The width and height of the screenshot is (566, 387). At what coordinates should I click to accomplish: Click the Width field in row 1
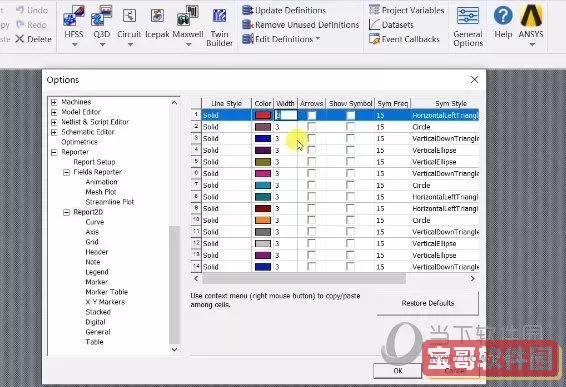pyautogui.click(x=286, y=115)
